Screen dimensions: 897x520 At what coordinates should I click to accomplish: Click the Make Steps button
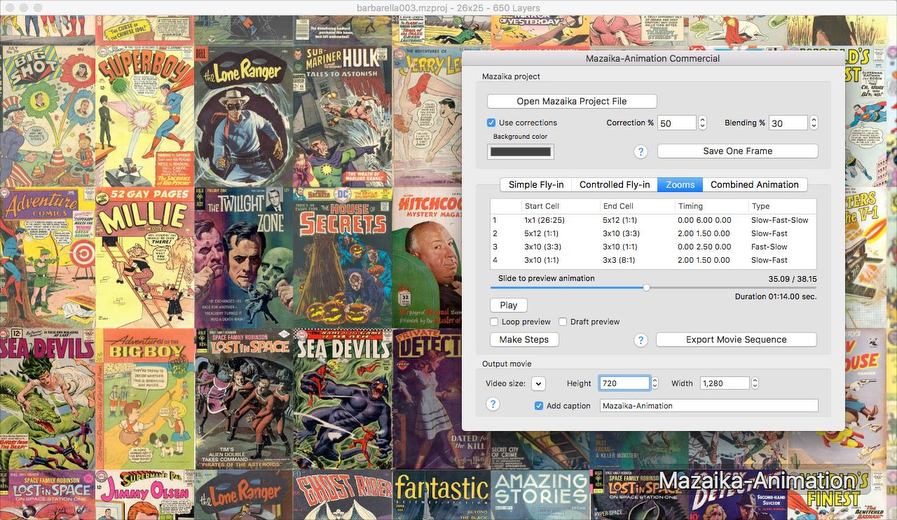click(x=524, y=339)
